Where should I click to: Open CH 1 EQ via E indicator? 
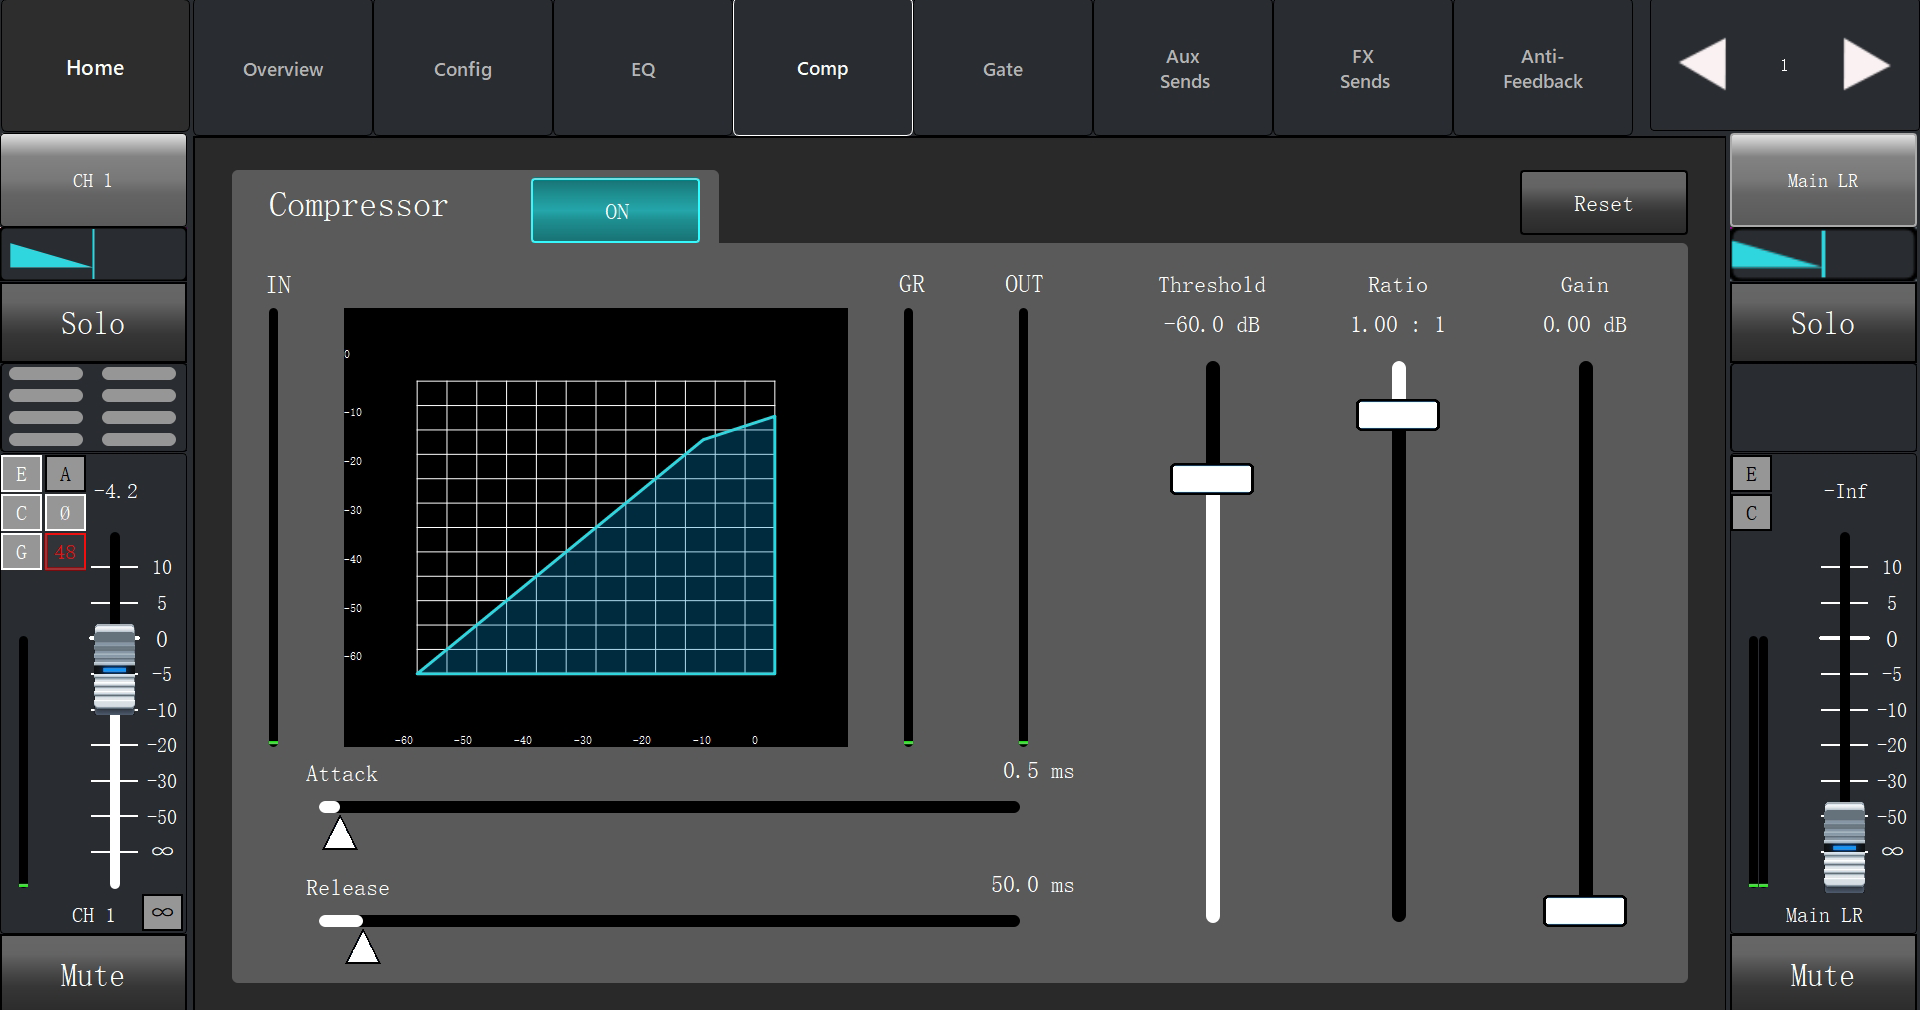[22, 474]
